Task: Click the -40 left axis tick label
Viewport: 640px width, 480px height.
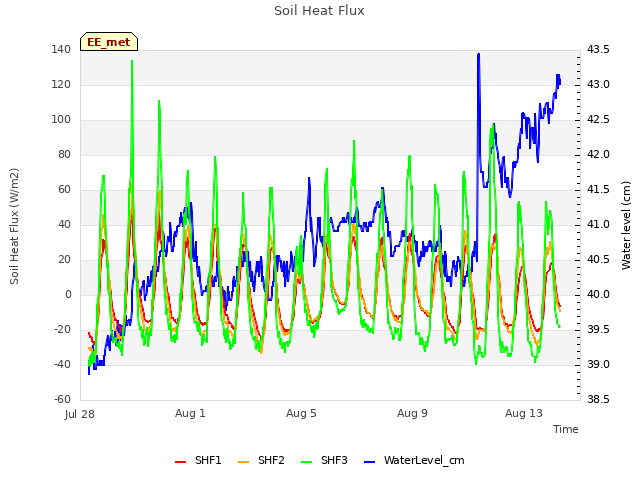Action: (x=62, y=364)
